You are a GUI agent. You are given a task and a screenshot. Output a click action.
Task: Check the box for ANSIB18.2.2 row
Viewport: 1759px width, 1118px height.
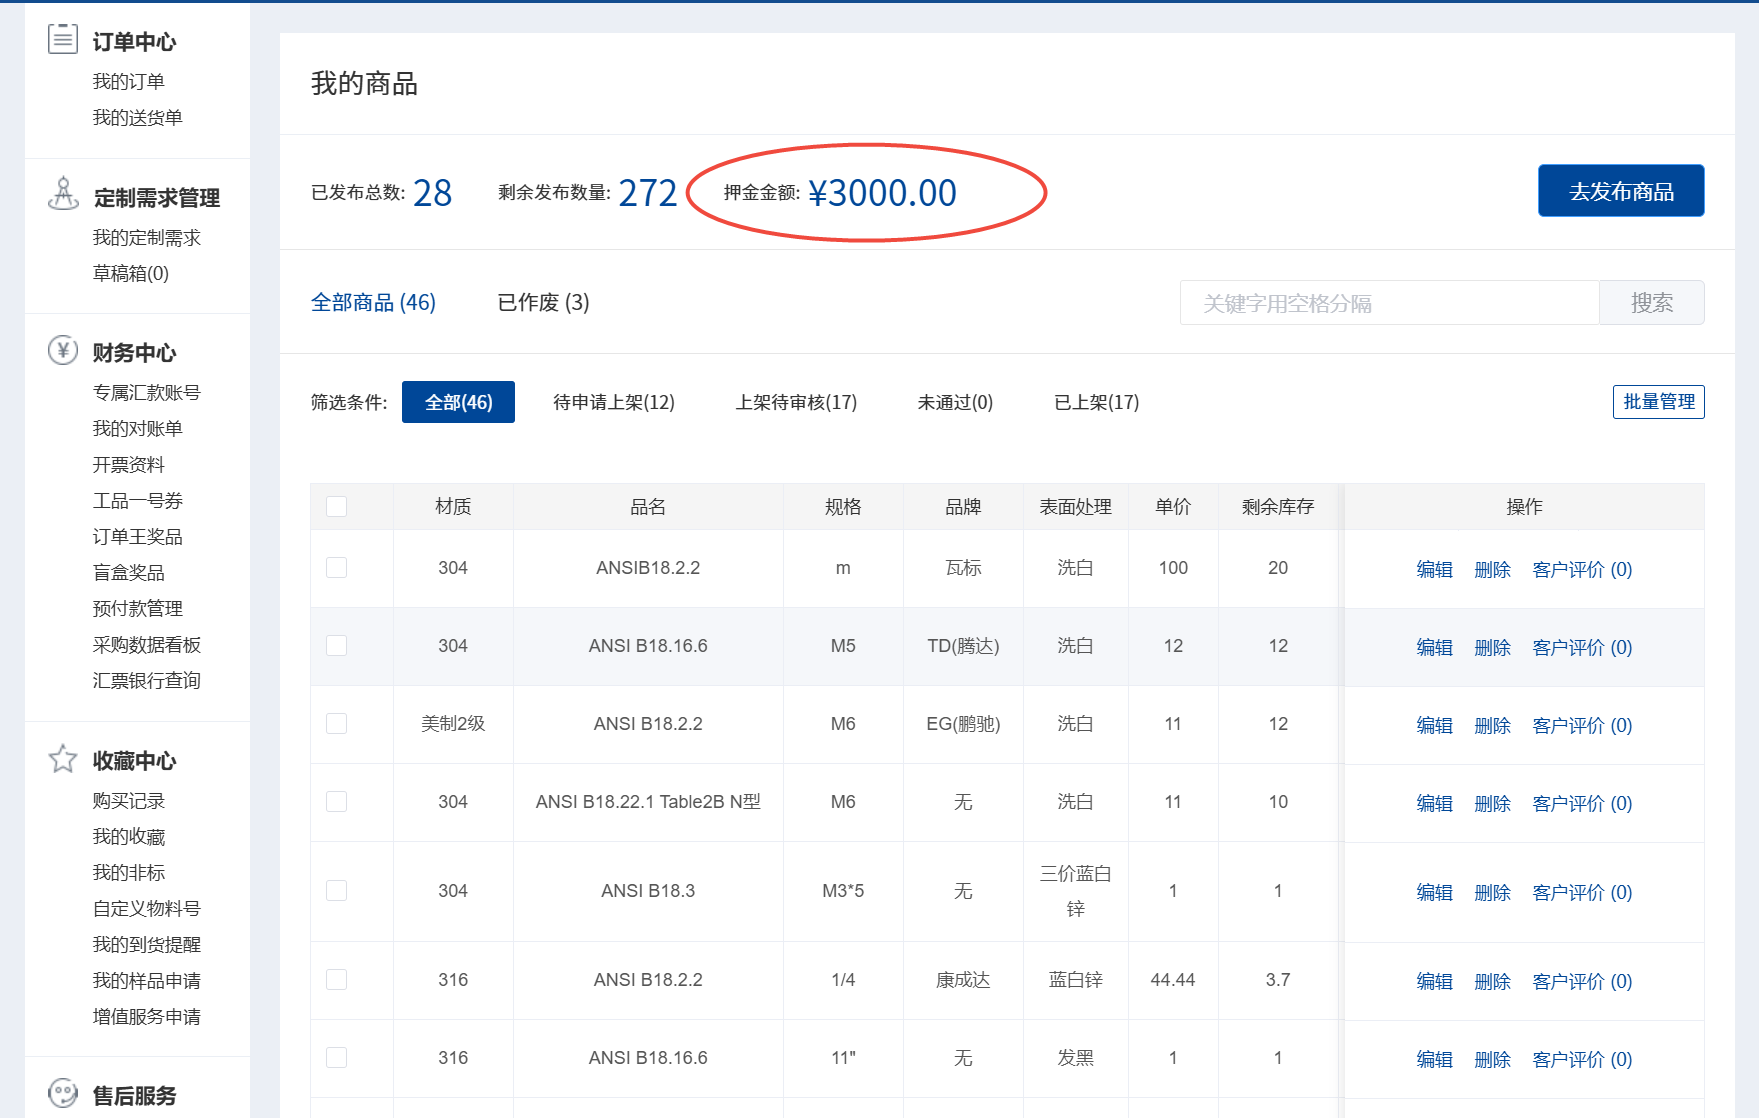[x=337, y=568]
